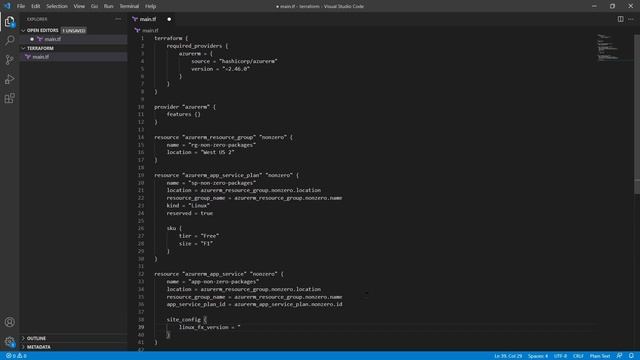Select main.tf in the TERRAFORM folder

(73, 57)
